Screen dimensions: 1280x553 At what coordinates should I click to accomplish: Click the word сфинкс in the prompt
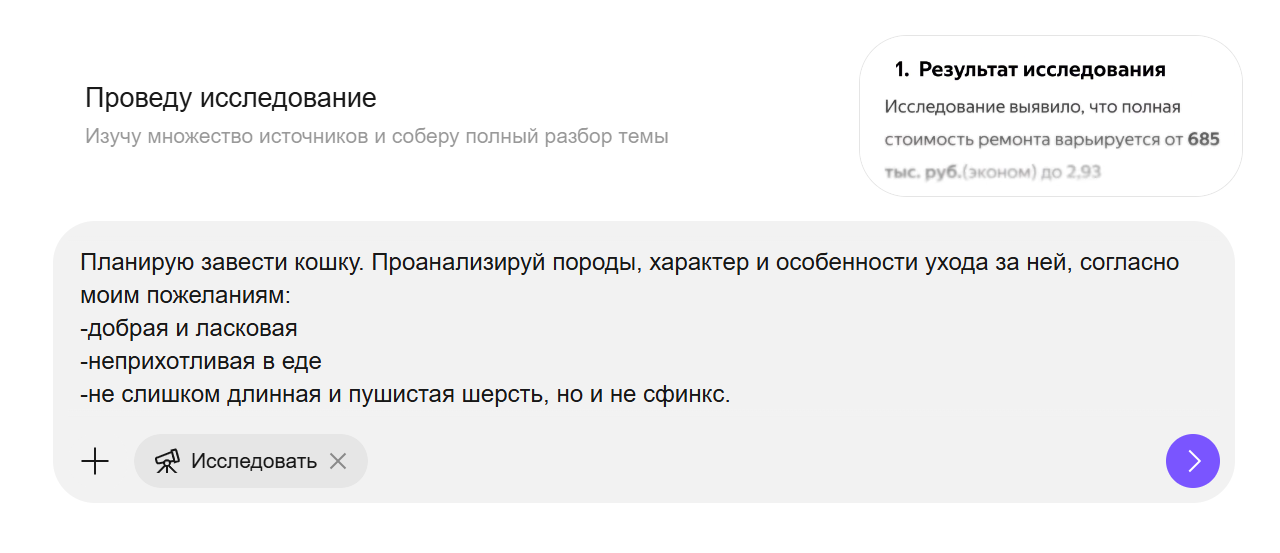click(692, 395)
